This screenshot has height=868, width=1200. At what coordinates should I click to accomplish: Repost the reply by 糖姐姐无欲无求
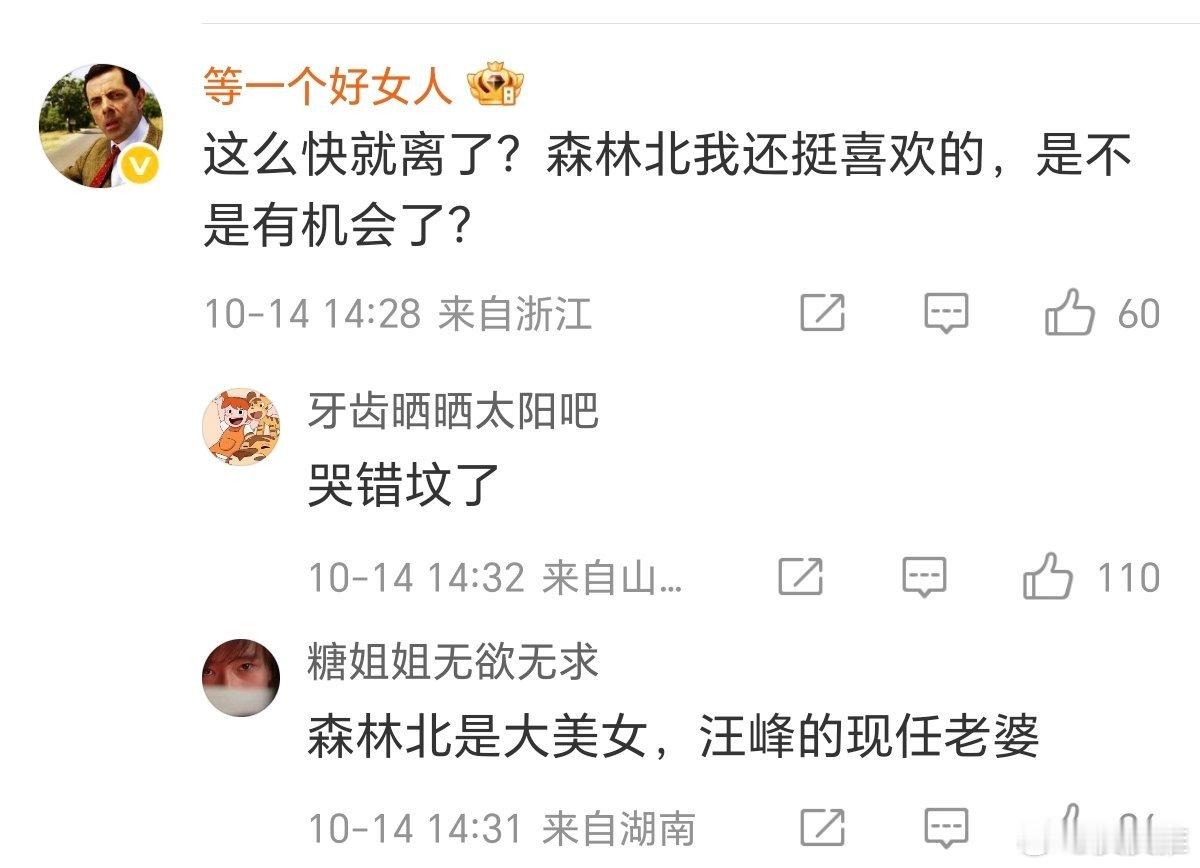822,827
